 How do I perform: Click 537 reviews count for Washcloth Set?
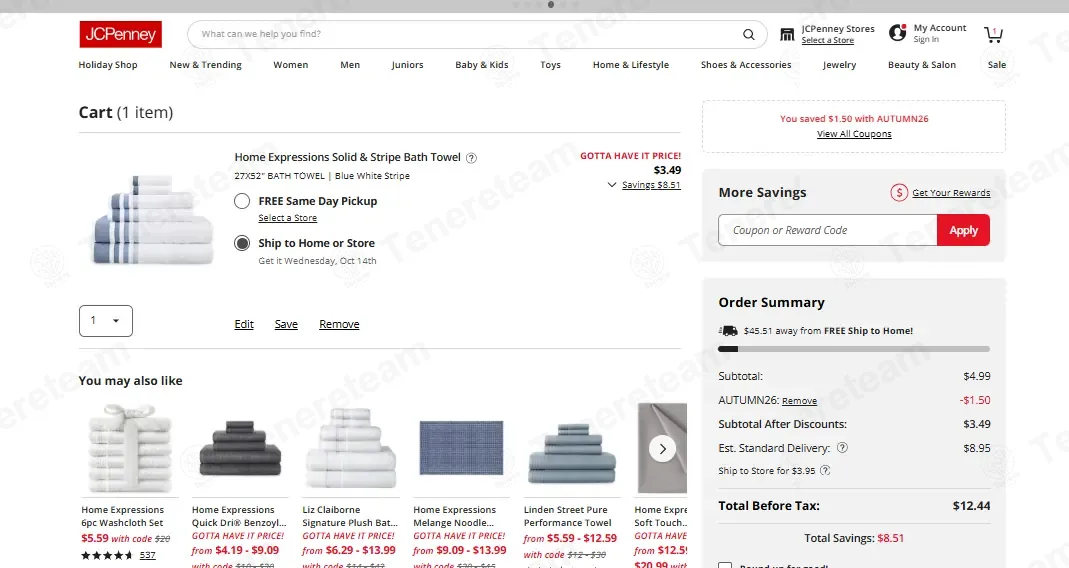click(x=147, y=555)
